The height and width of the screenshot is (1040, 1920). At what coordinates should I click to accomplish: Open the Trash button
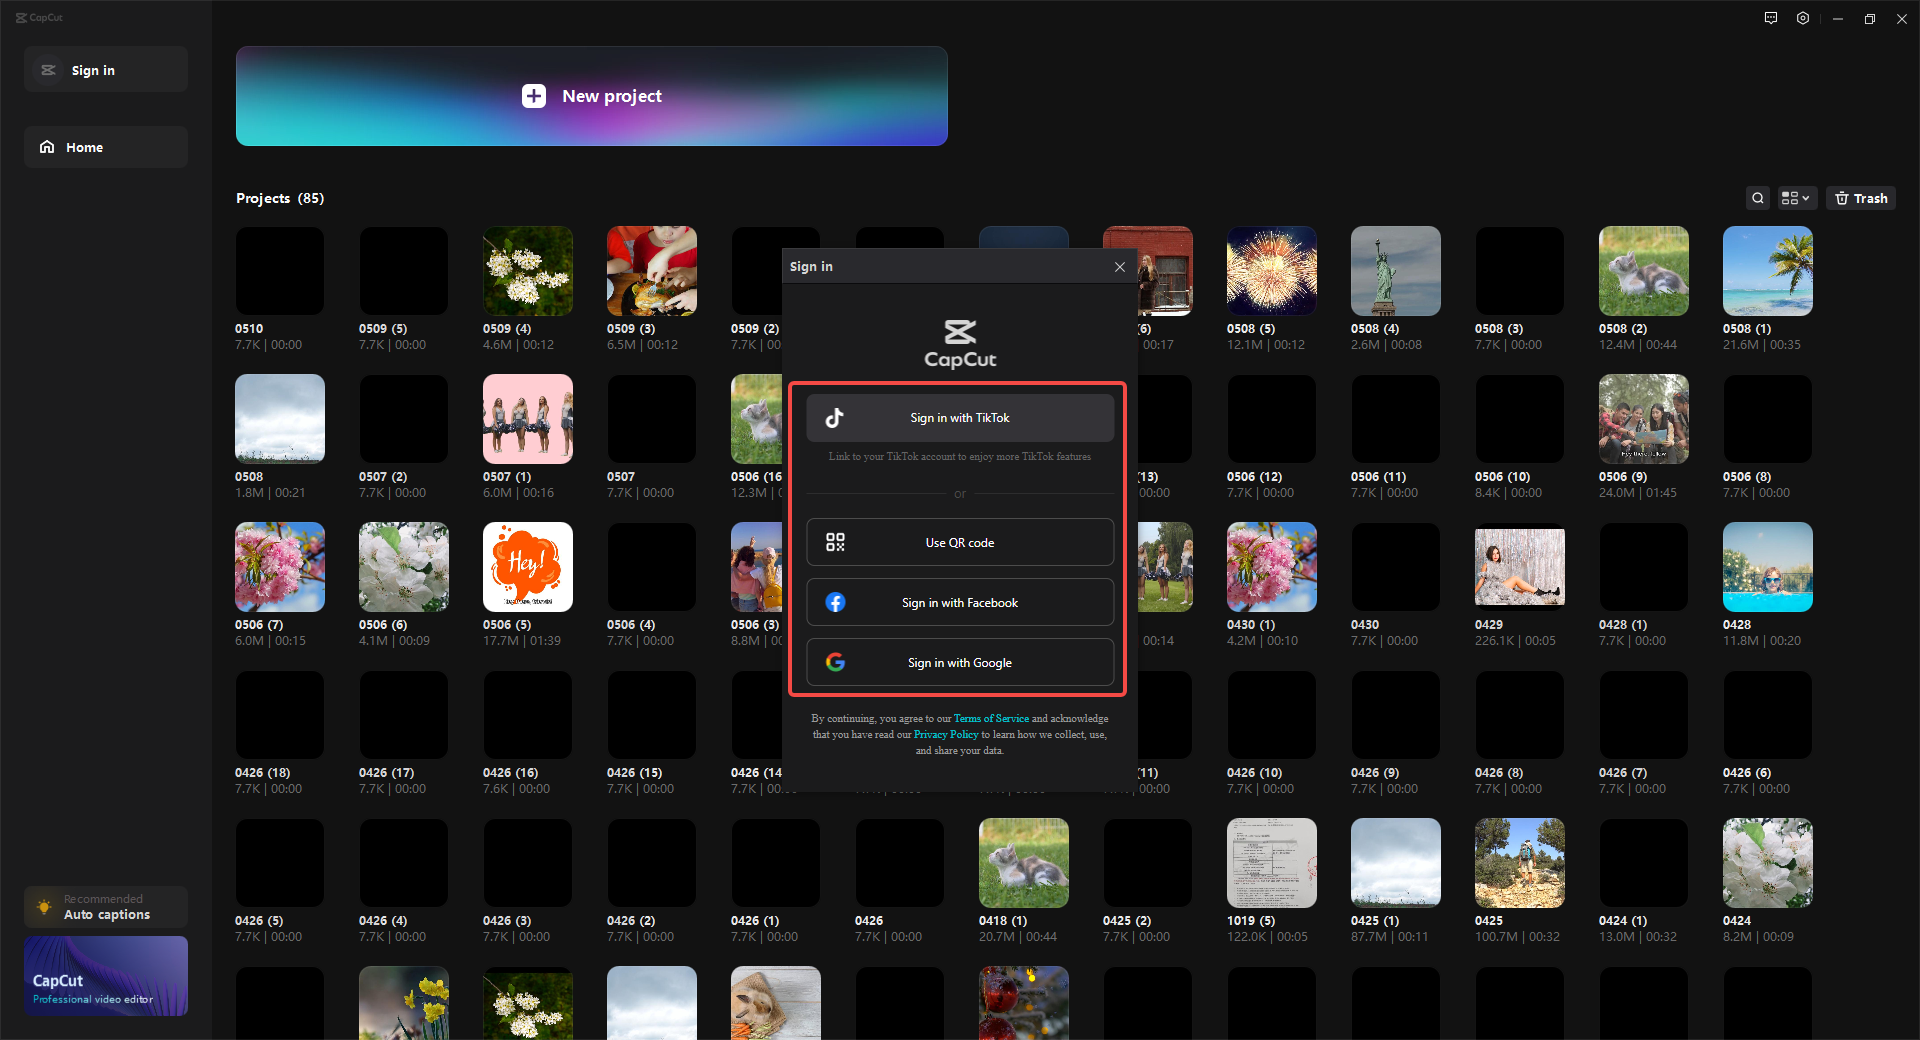click(1861, 198)
